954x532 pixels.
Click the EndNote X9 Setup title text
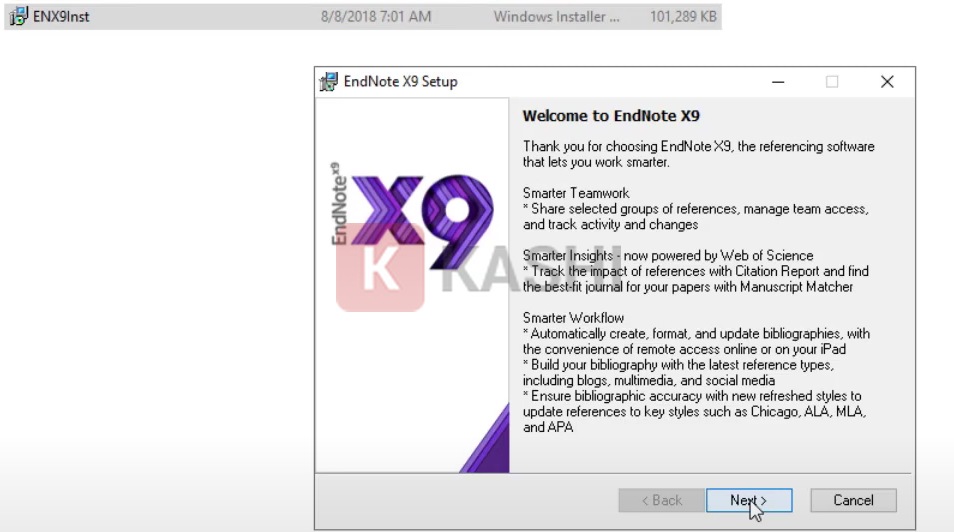[400, 82]
